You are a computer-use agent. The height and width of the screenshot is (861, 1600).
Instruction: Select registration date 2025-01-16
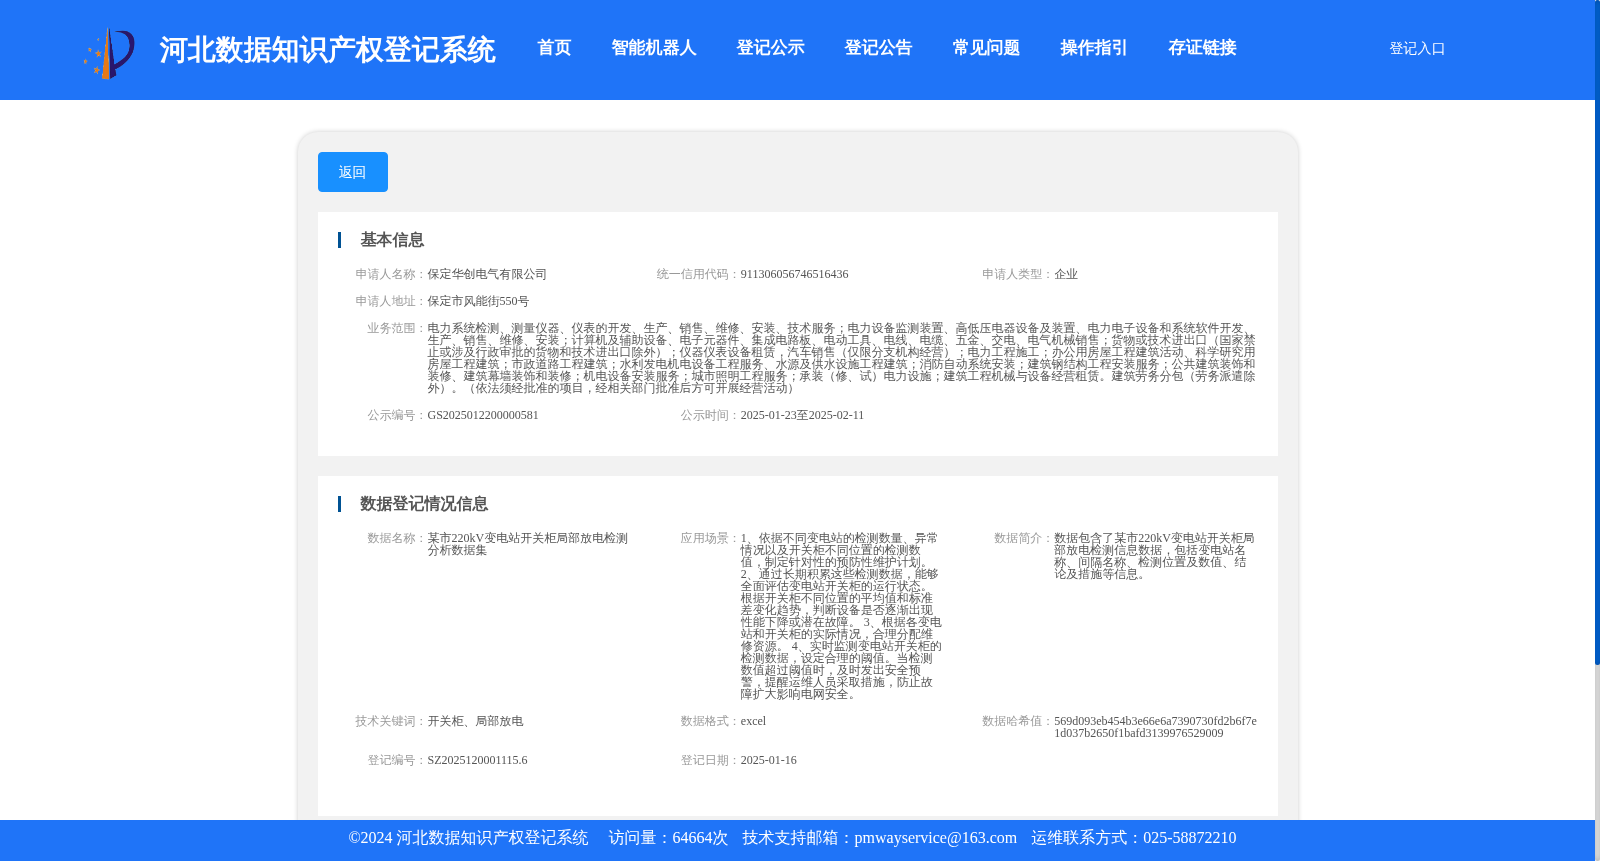768,760
